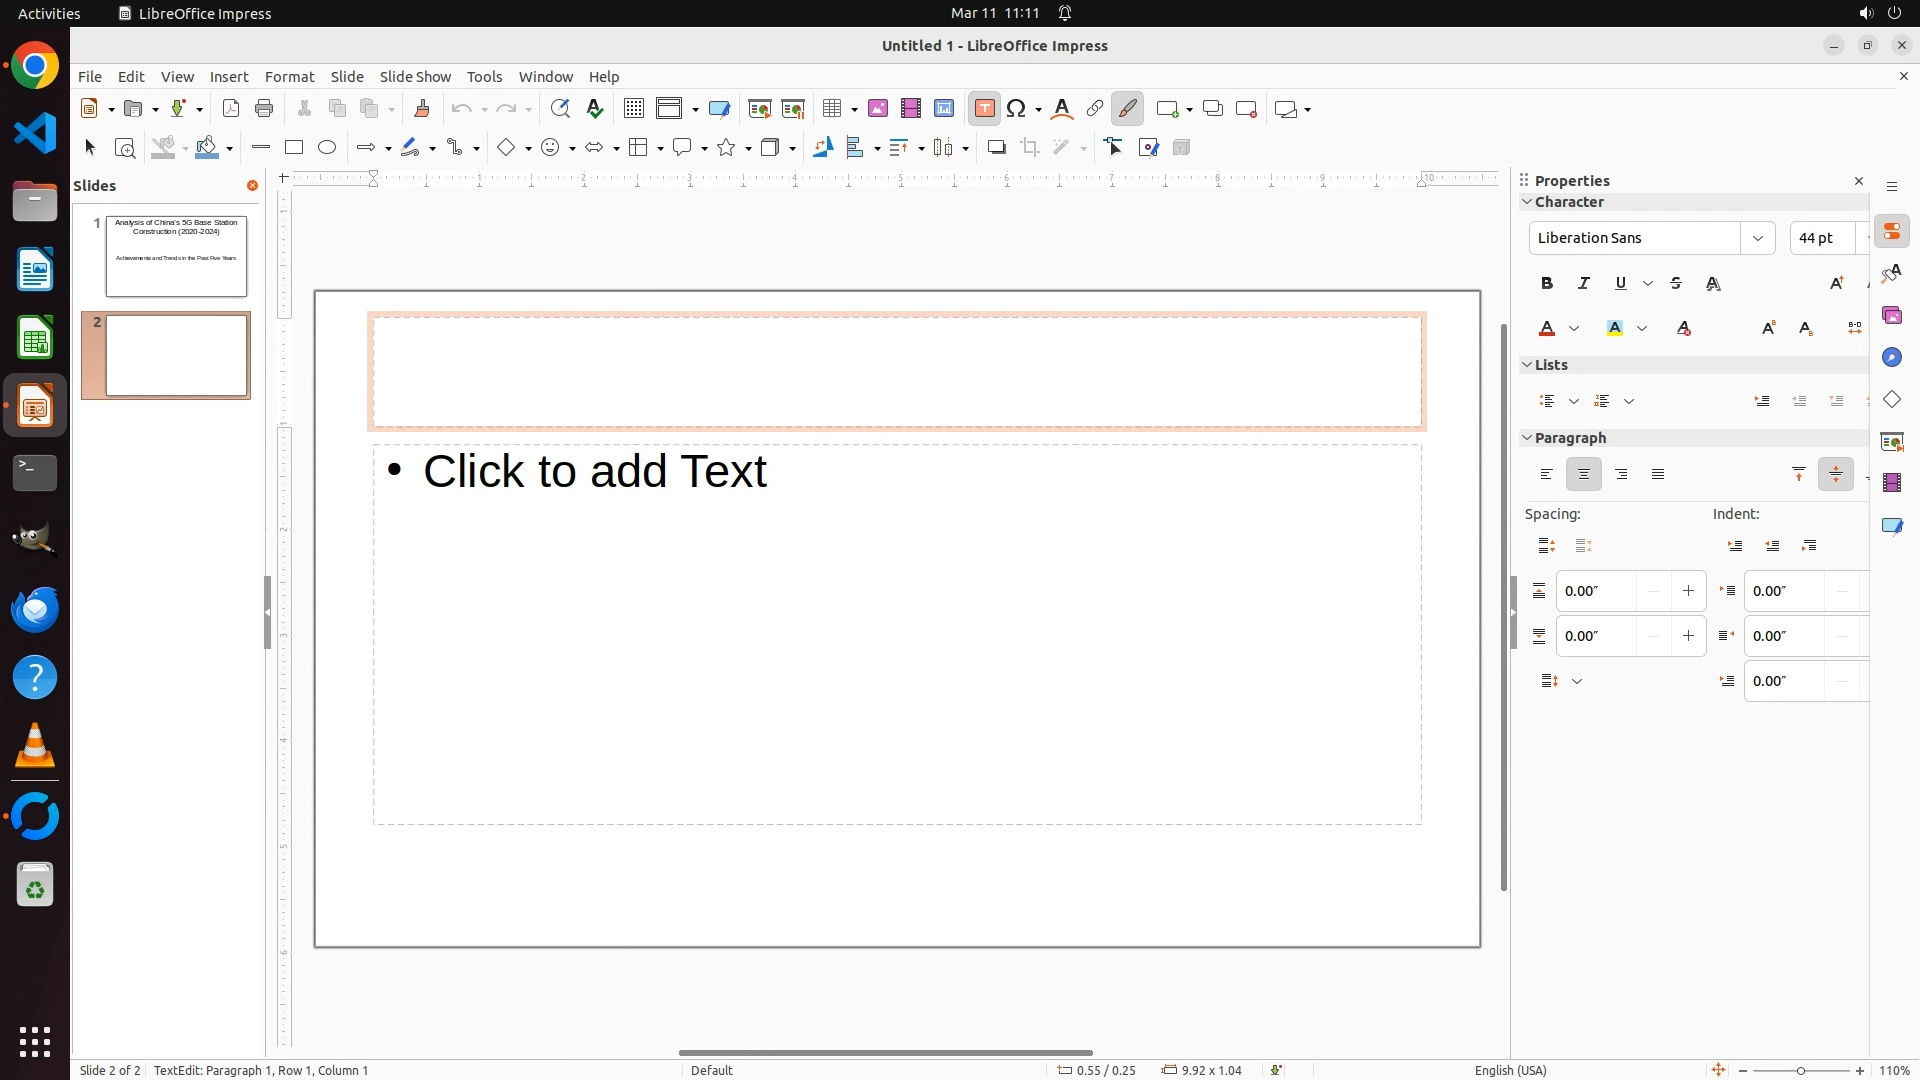Select the Rectangle drawing tool
The height and width of the screenshot is (1080, 1920).
tap(294, 148)
